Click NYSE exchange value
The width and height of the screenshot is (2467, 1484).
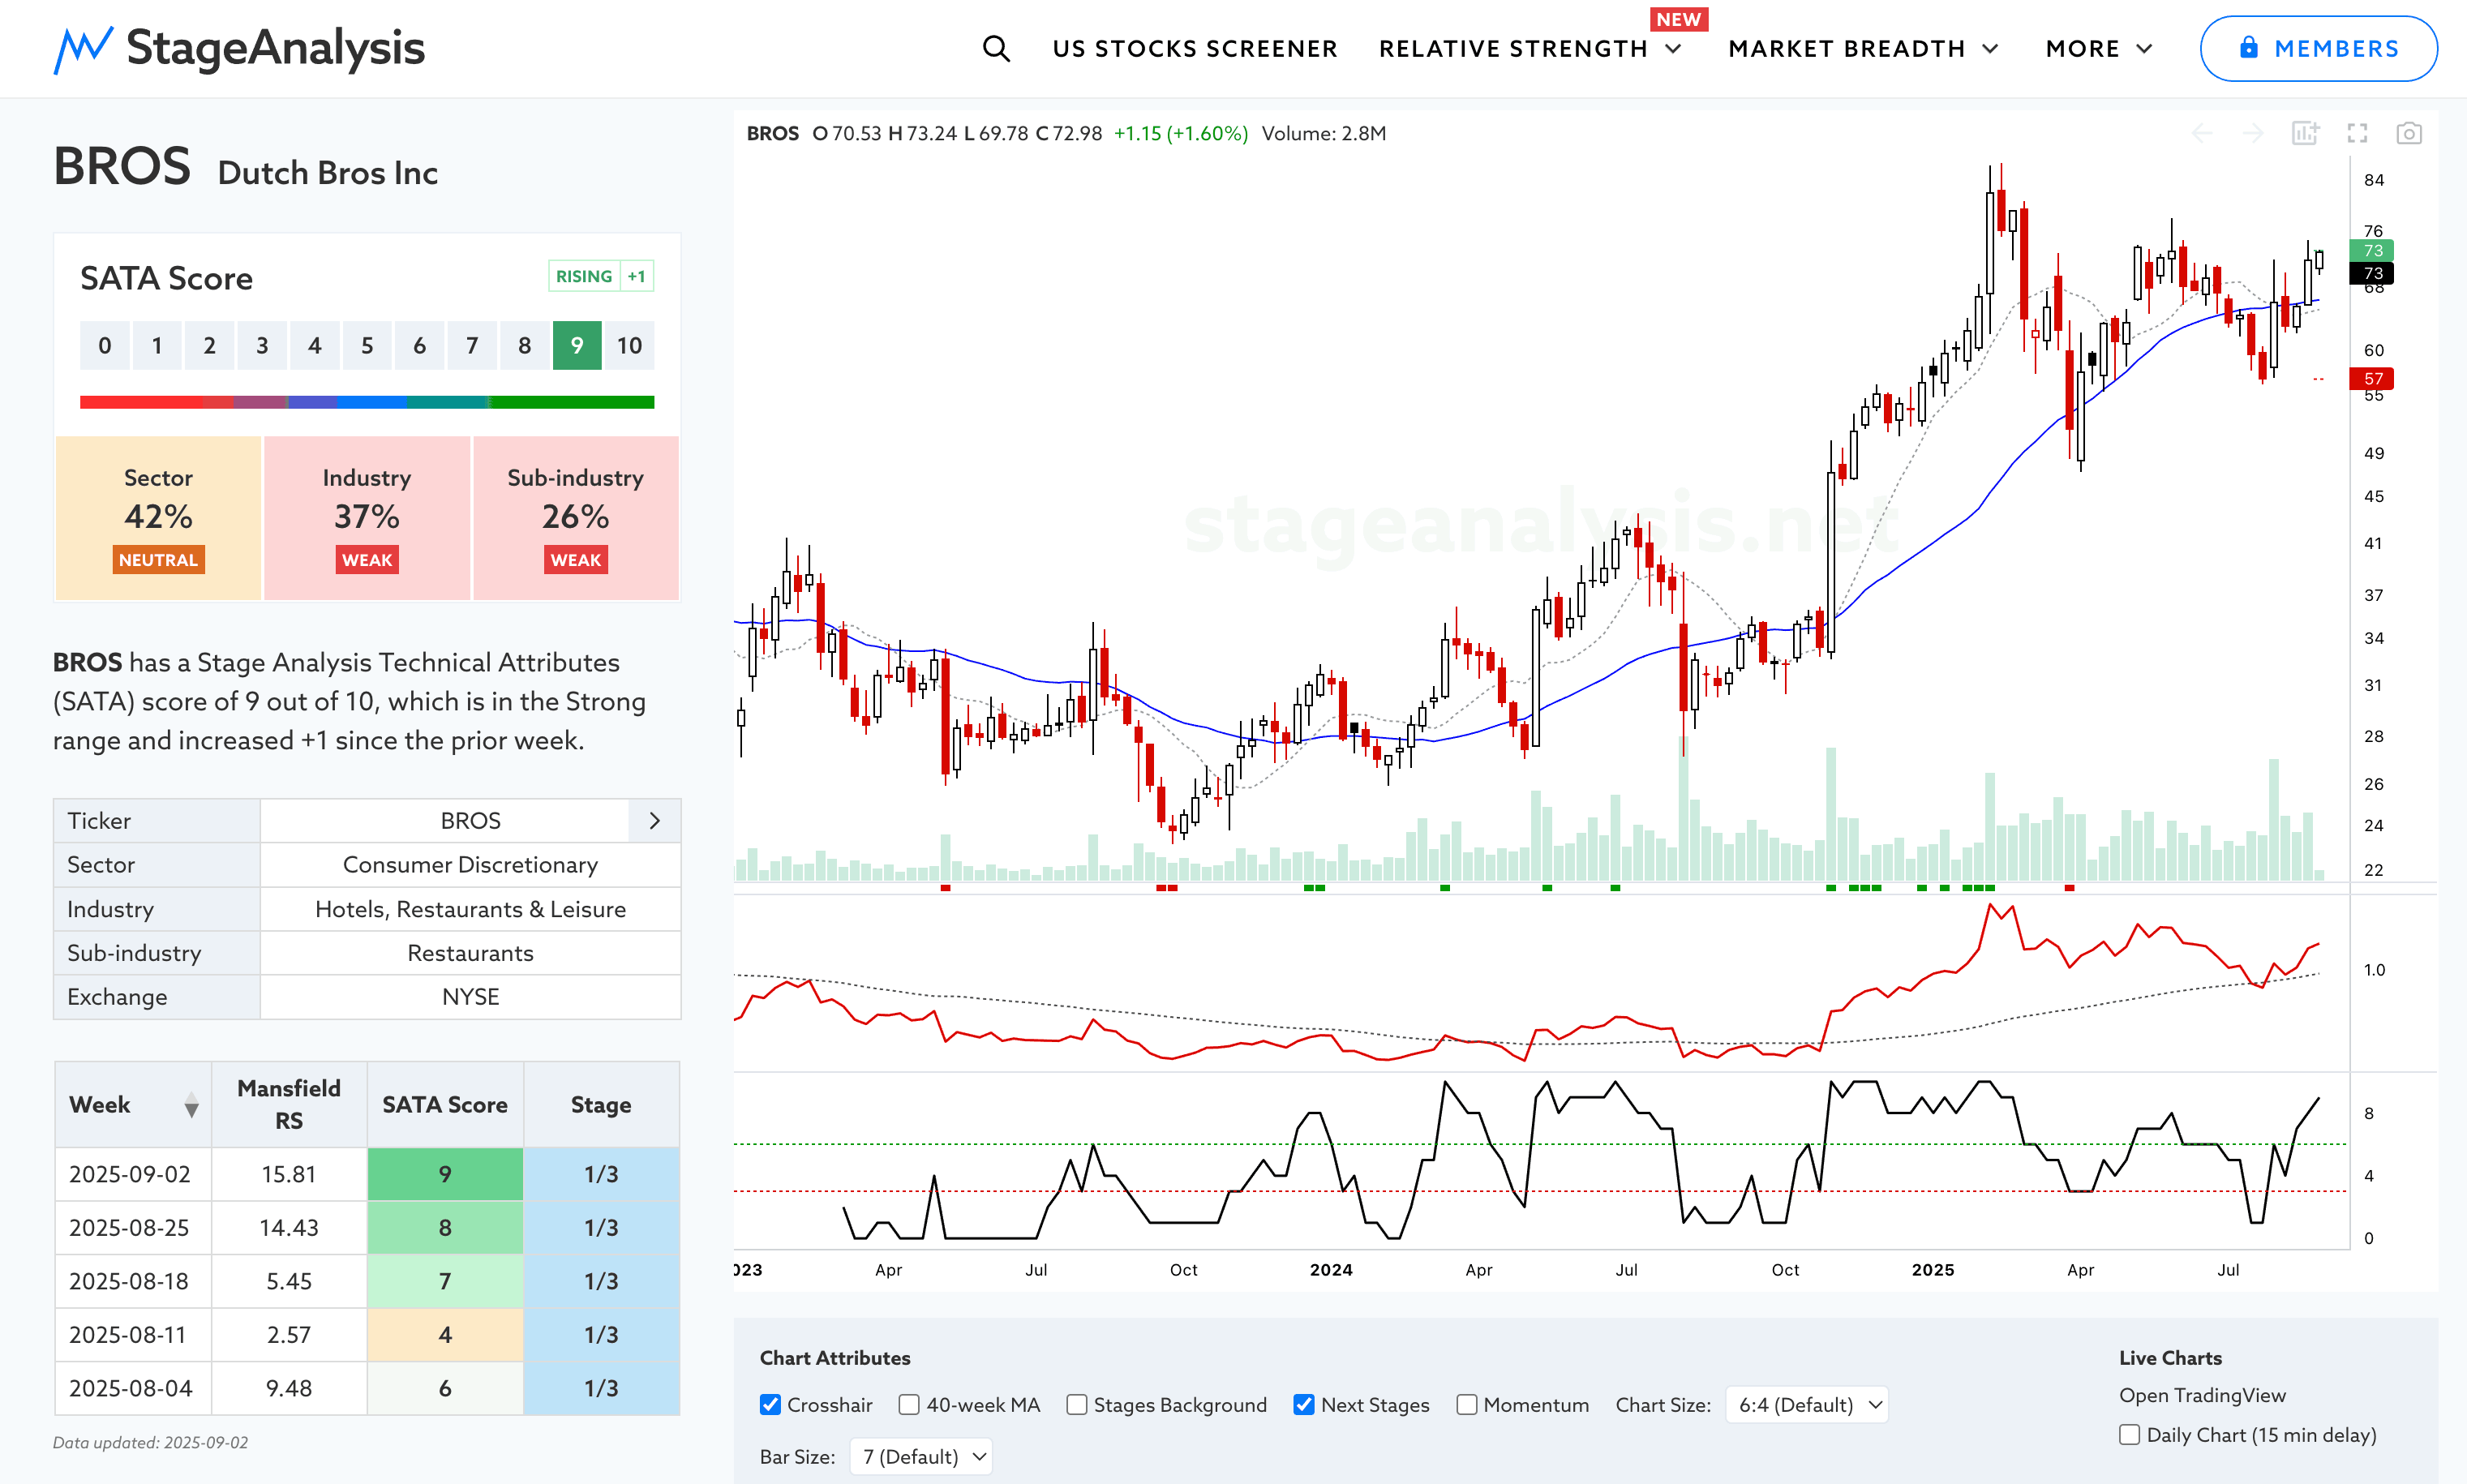470,997
